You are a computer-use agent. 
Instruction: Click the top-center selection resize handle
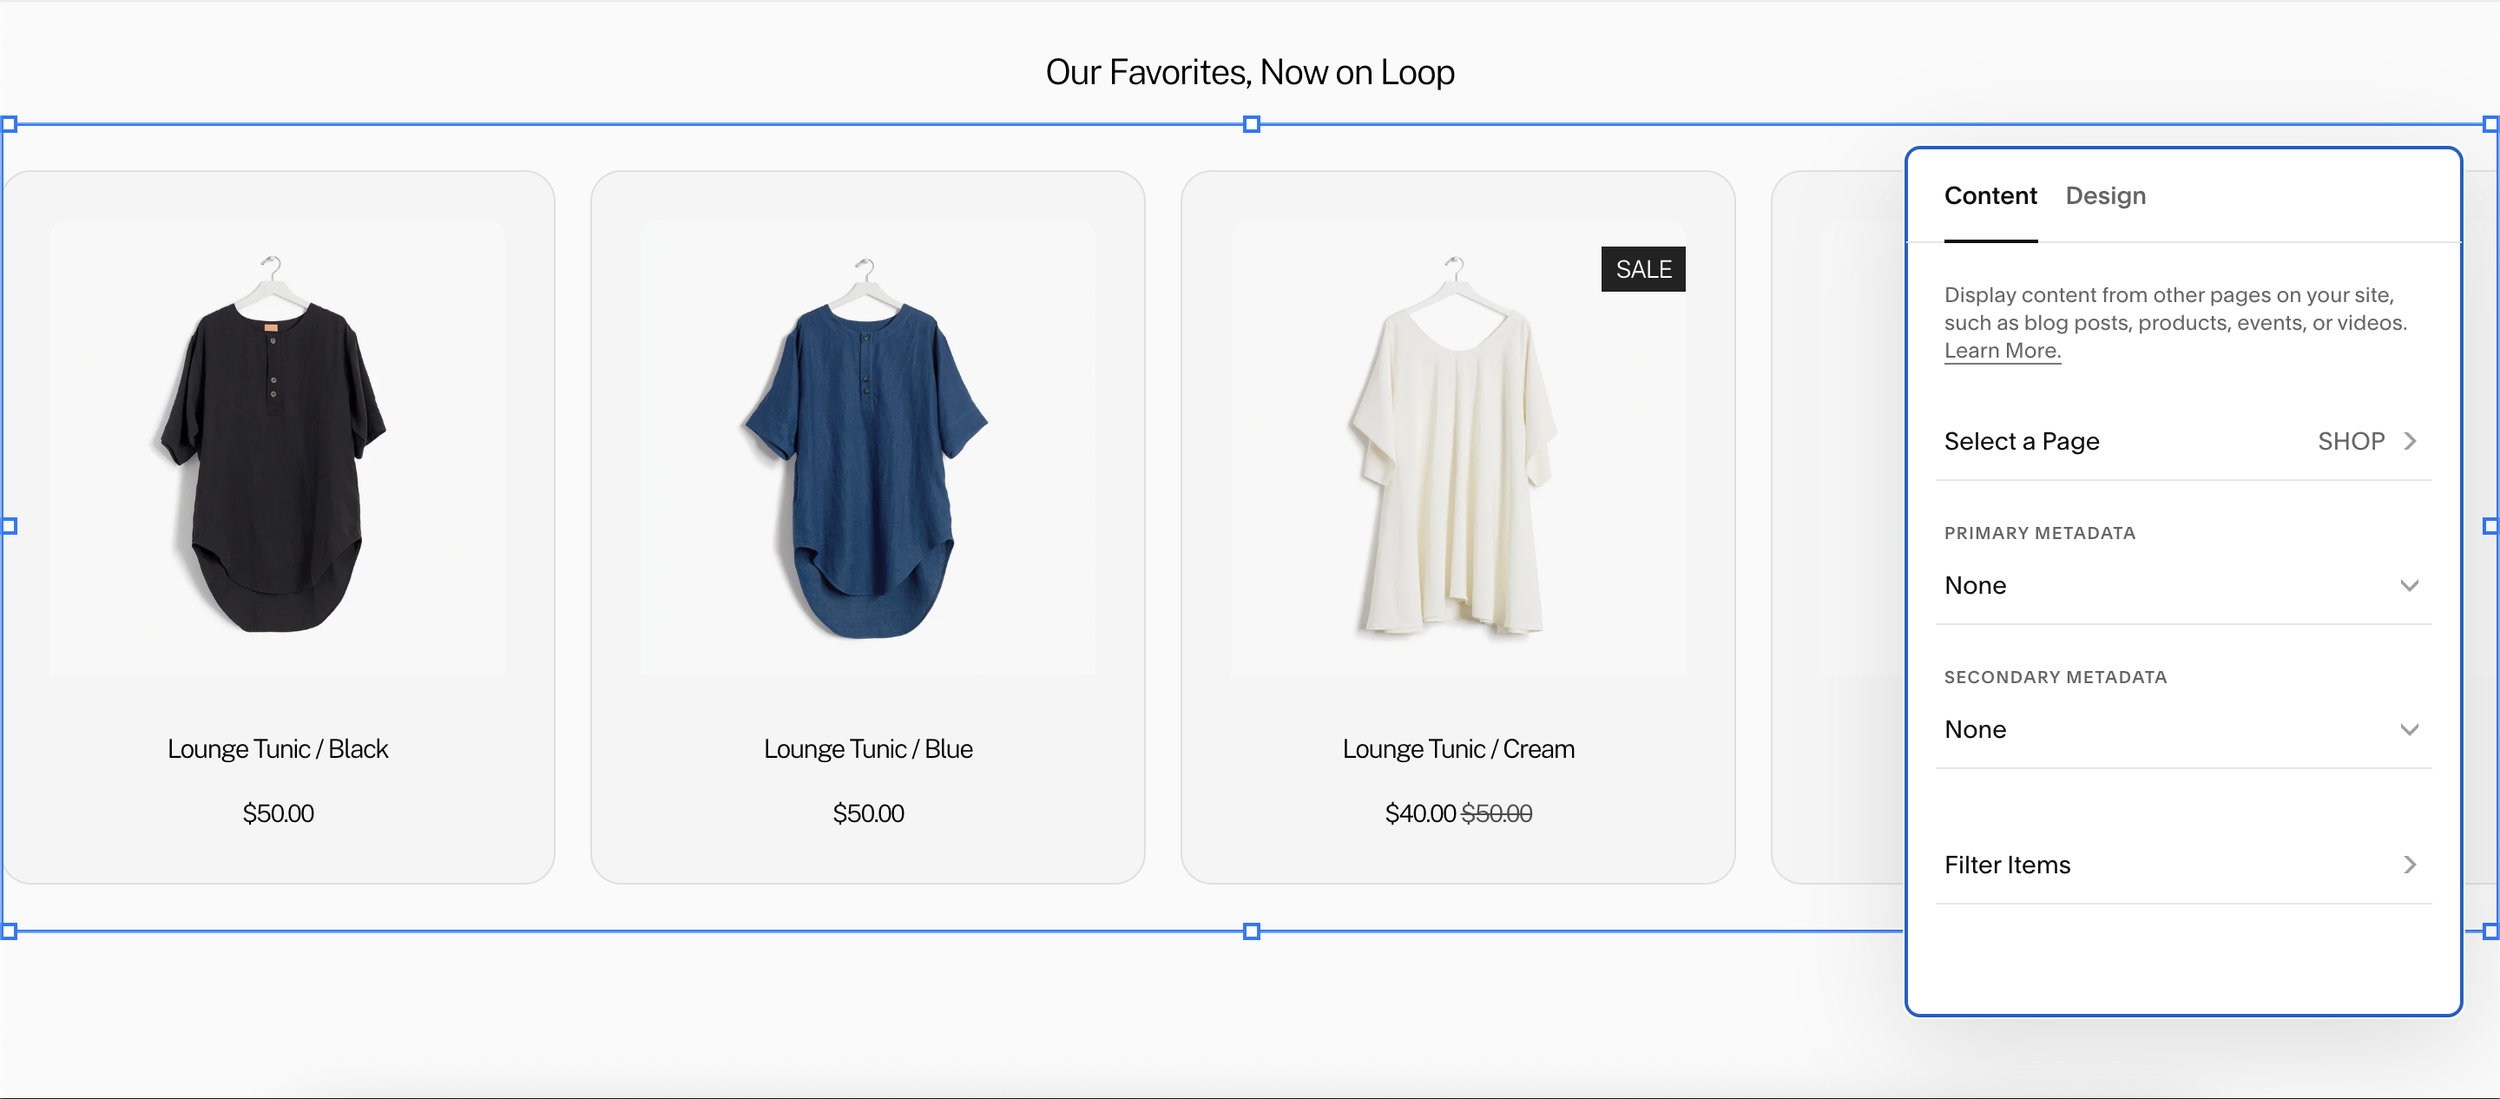1250,122
